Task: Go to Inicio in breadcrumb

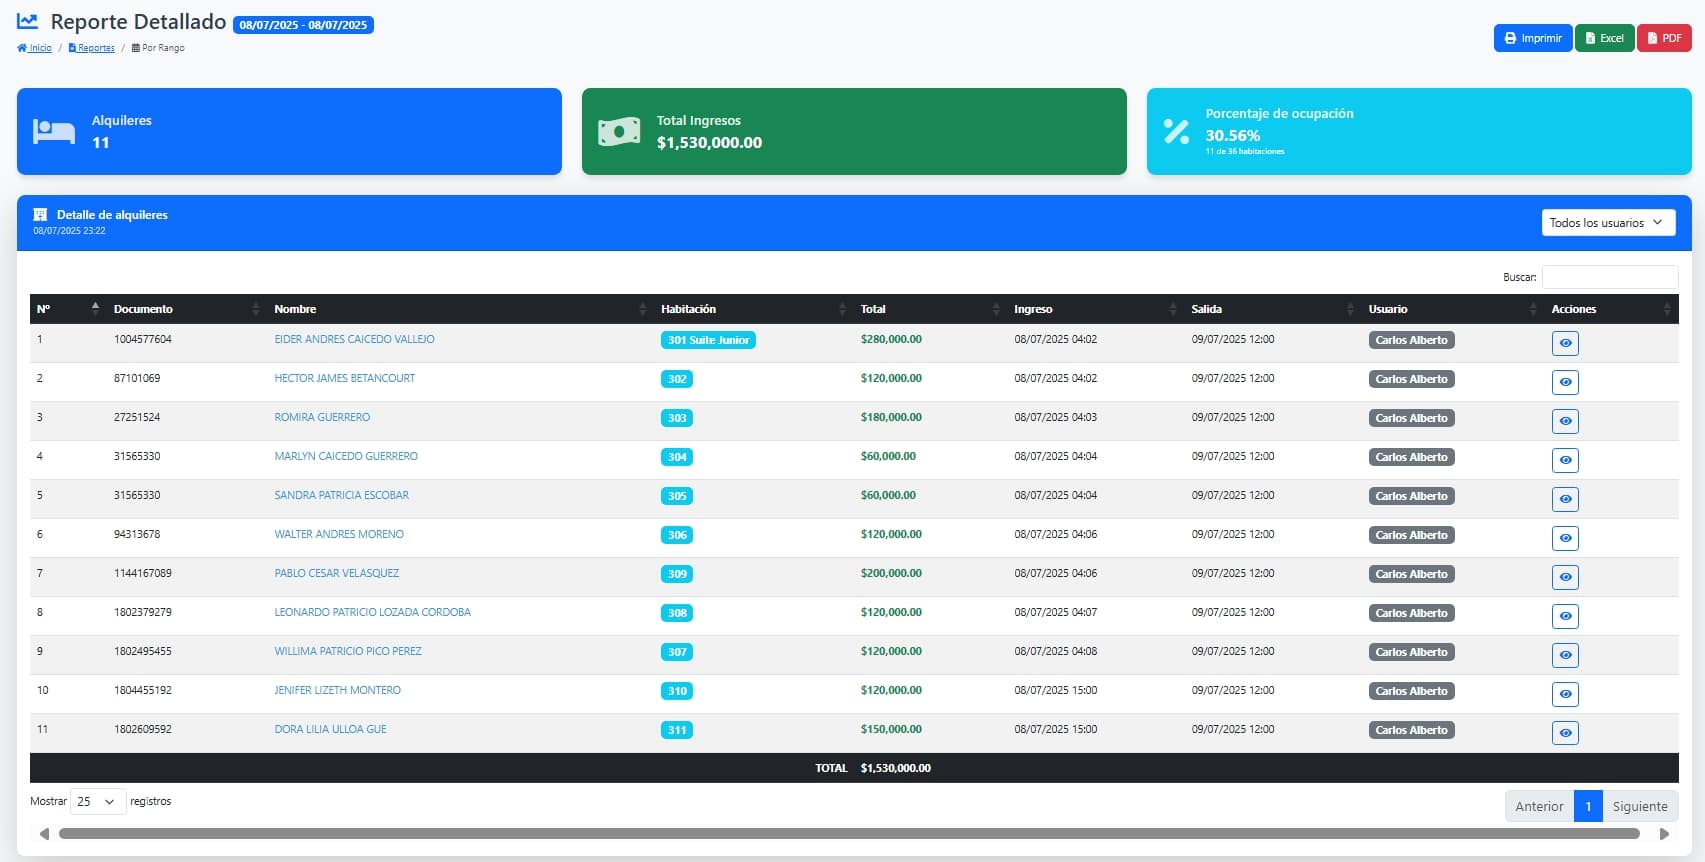Action: [x=35, y=48]
